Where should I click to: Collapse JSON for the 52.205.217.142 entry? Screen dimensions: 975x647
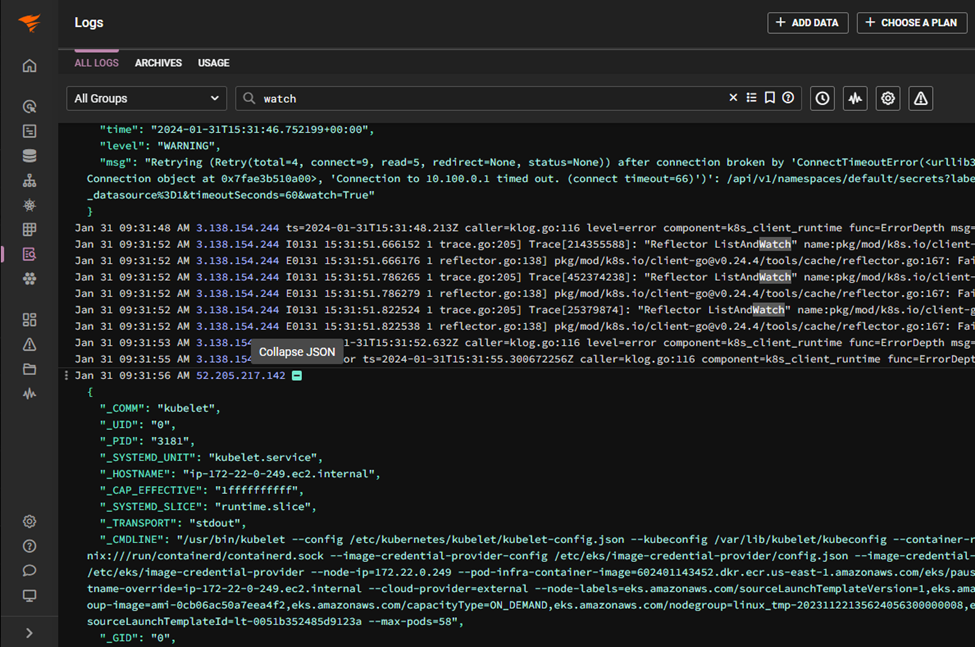(x=297, y=375)
